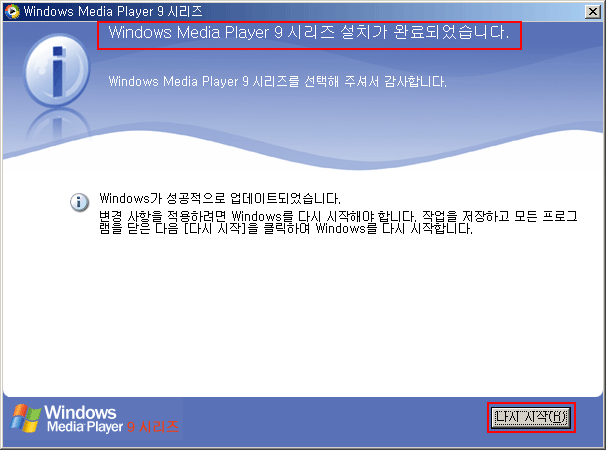Click the small blue info icon beside update message
The width and height of the screenshot is (606, 450).
79,202
